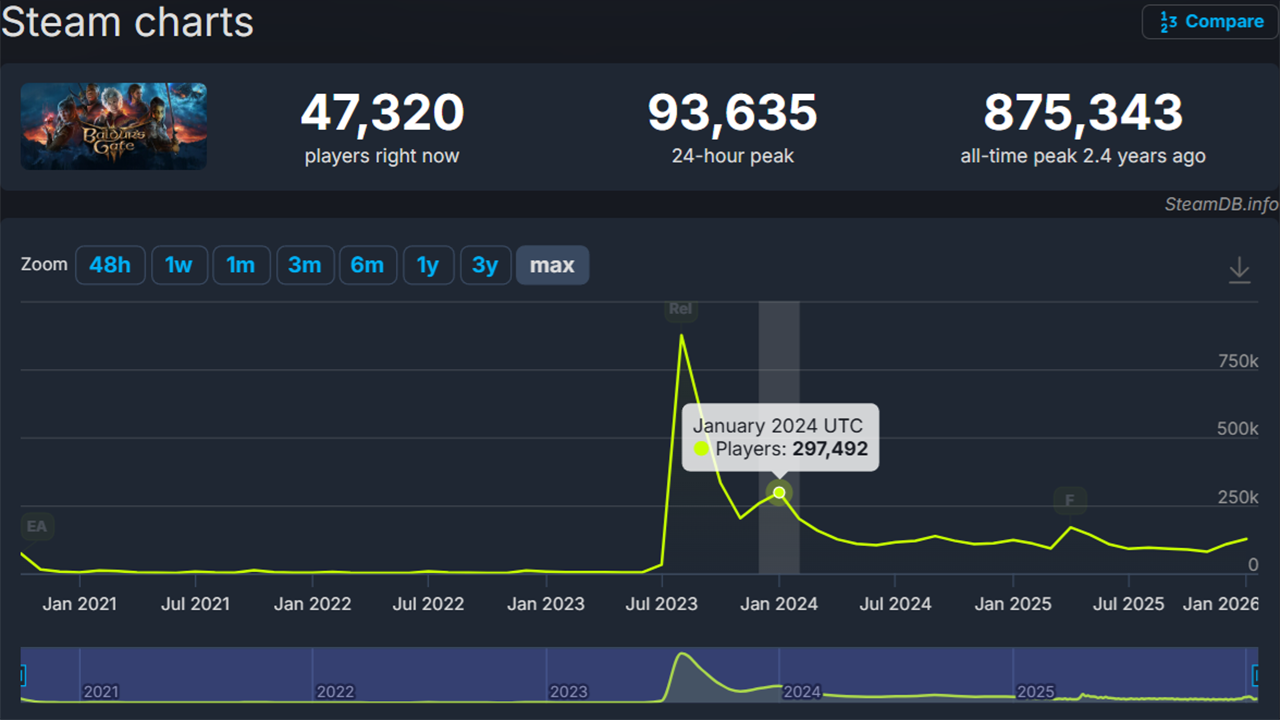
Task: Click the July 2023 peak on chart line
Action: coord(681,336)
